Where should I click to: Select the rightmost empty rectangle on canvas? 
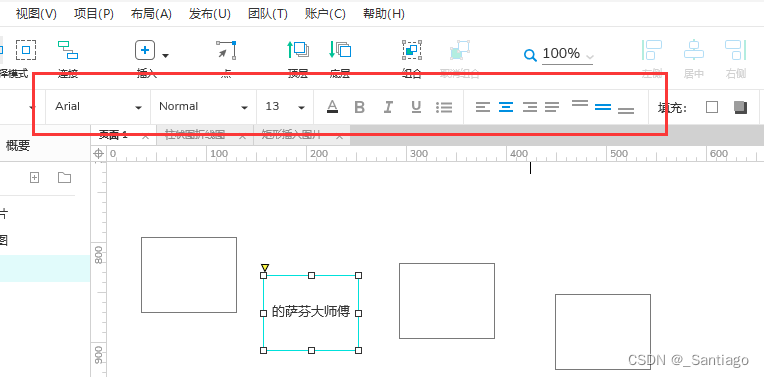tap(603, 332)
